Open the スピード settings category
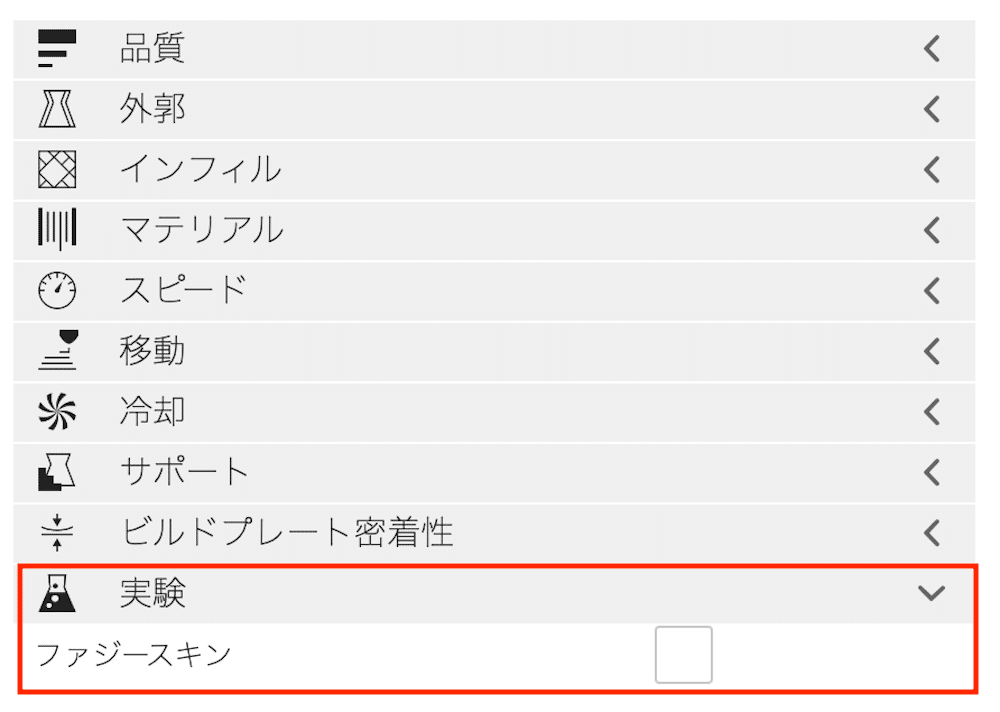The width and height of the screenshot is (1000, 712). pos(183,291)
